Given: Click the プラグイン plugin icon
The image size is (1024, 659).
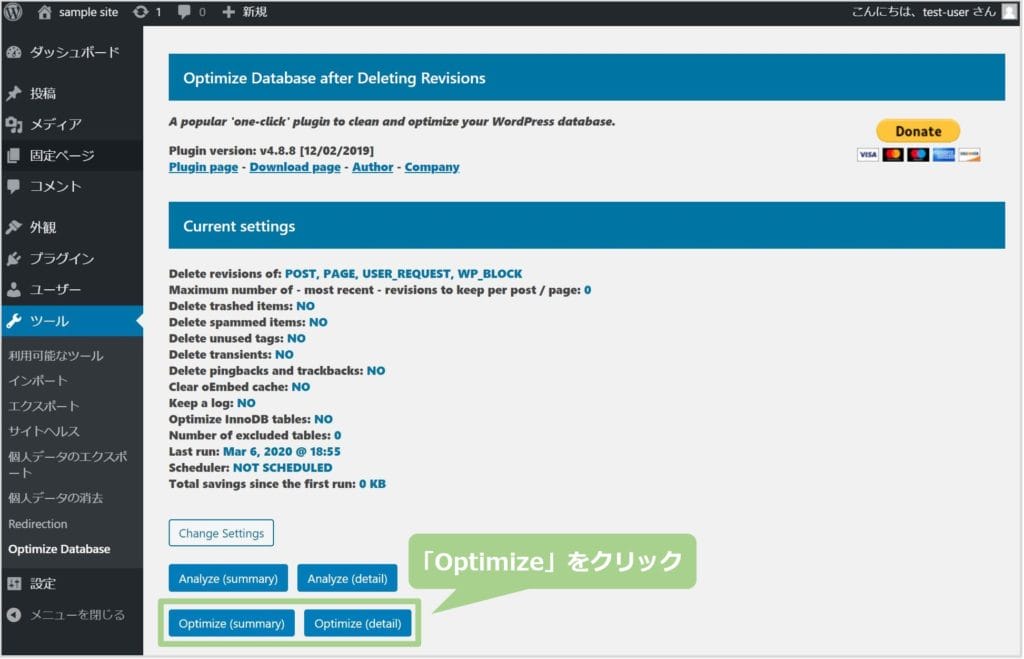Looking at the screenshot, I should 12,258.
